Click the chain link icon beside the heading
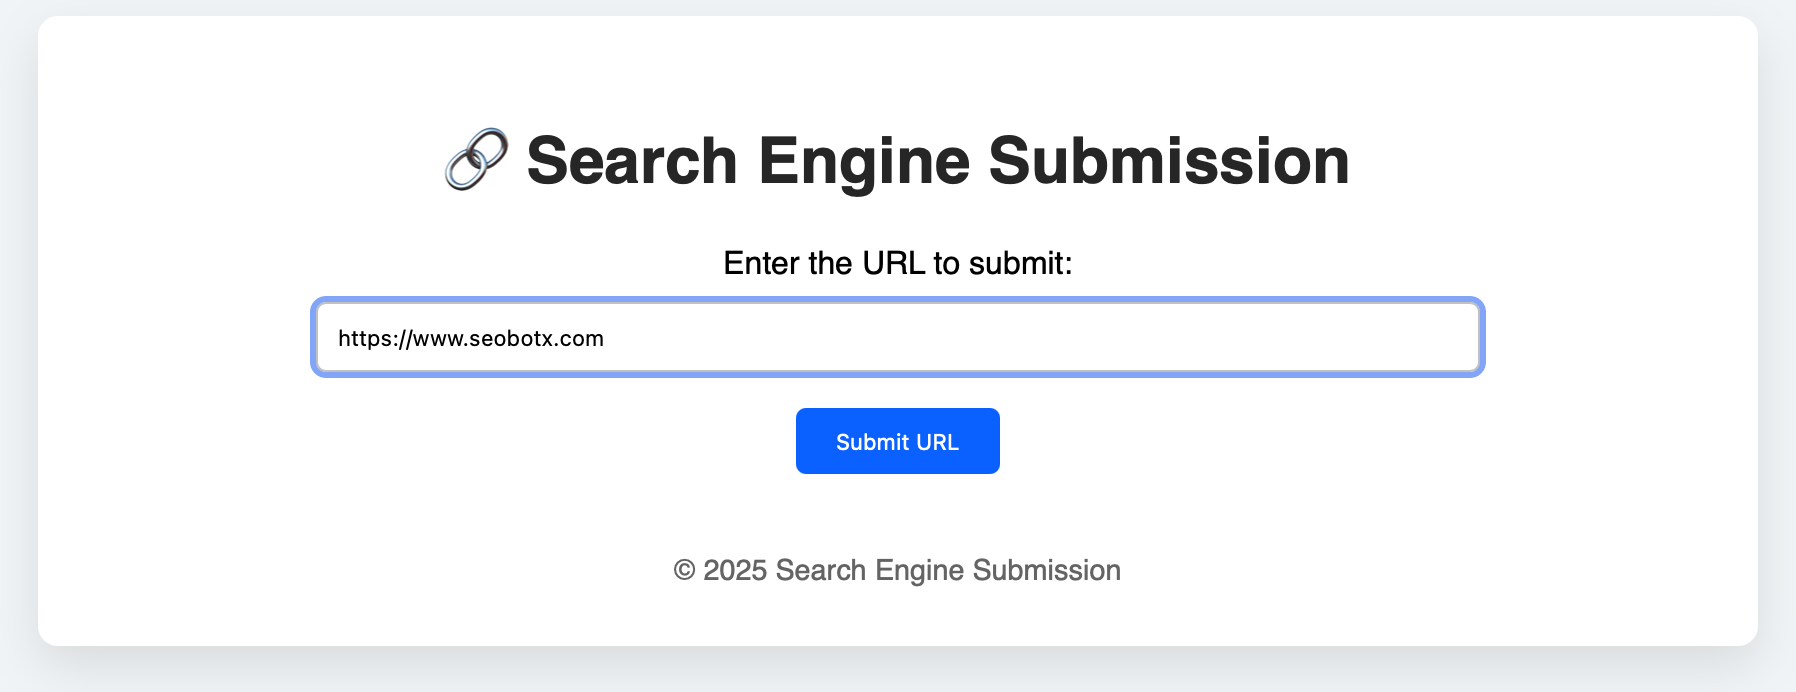The width and height of the screenshot is (1796, 692). click(x=476, y=160)
